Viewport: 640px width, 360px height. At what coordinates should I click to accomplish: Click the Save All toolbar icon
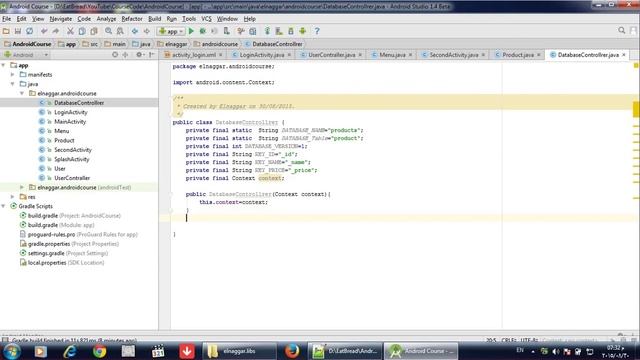18,31
